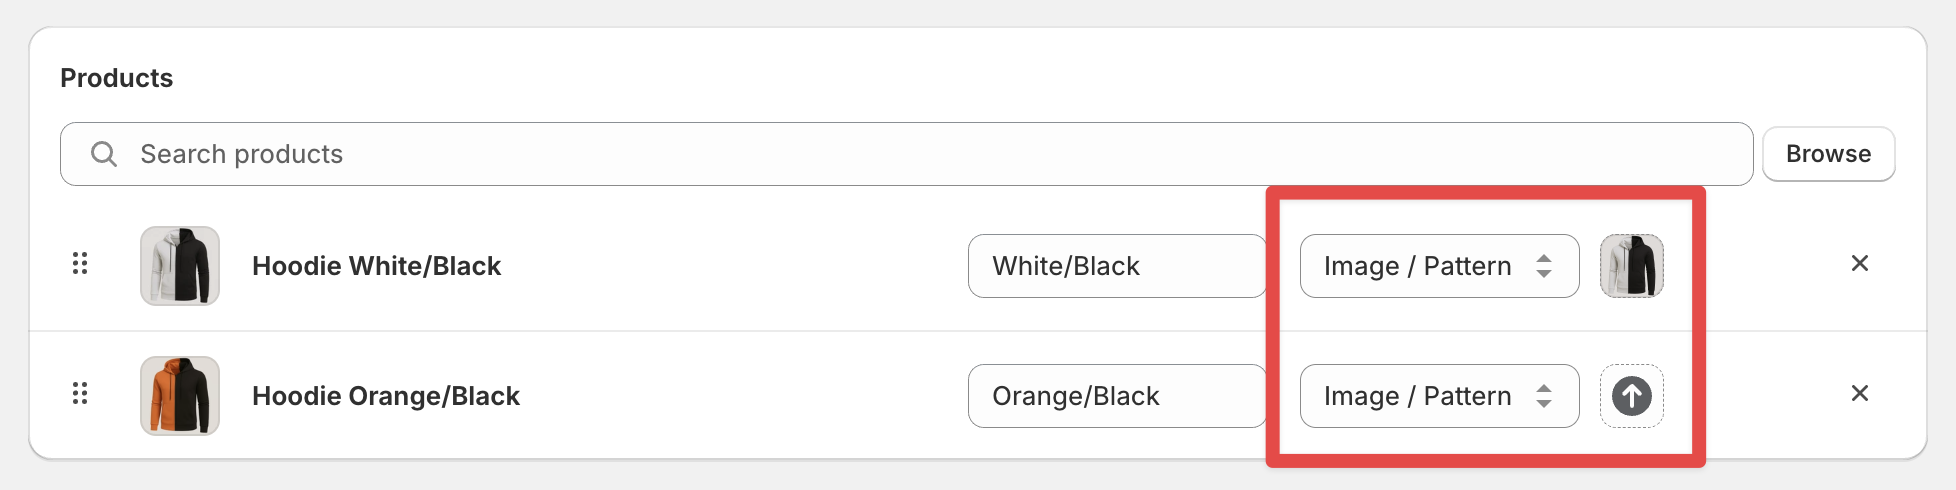Viewport: 1956px width, 490px height.
Task: Grab the drag handle for Hoodie Orange/Black
Action: tap(80, 393)
